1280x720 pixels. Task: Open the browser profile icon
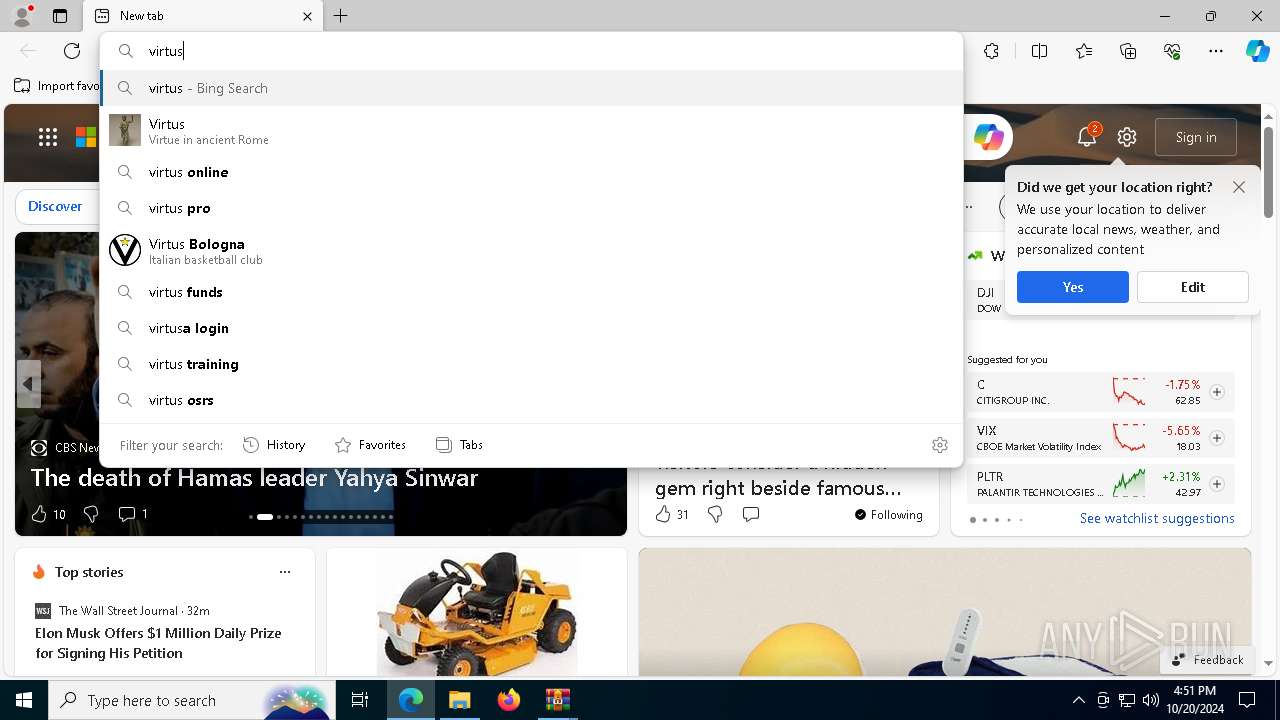click(21, 15)
